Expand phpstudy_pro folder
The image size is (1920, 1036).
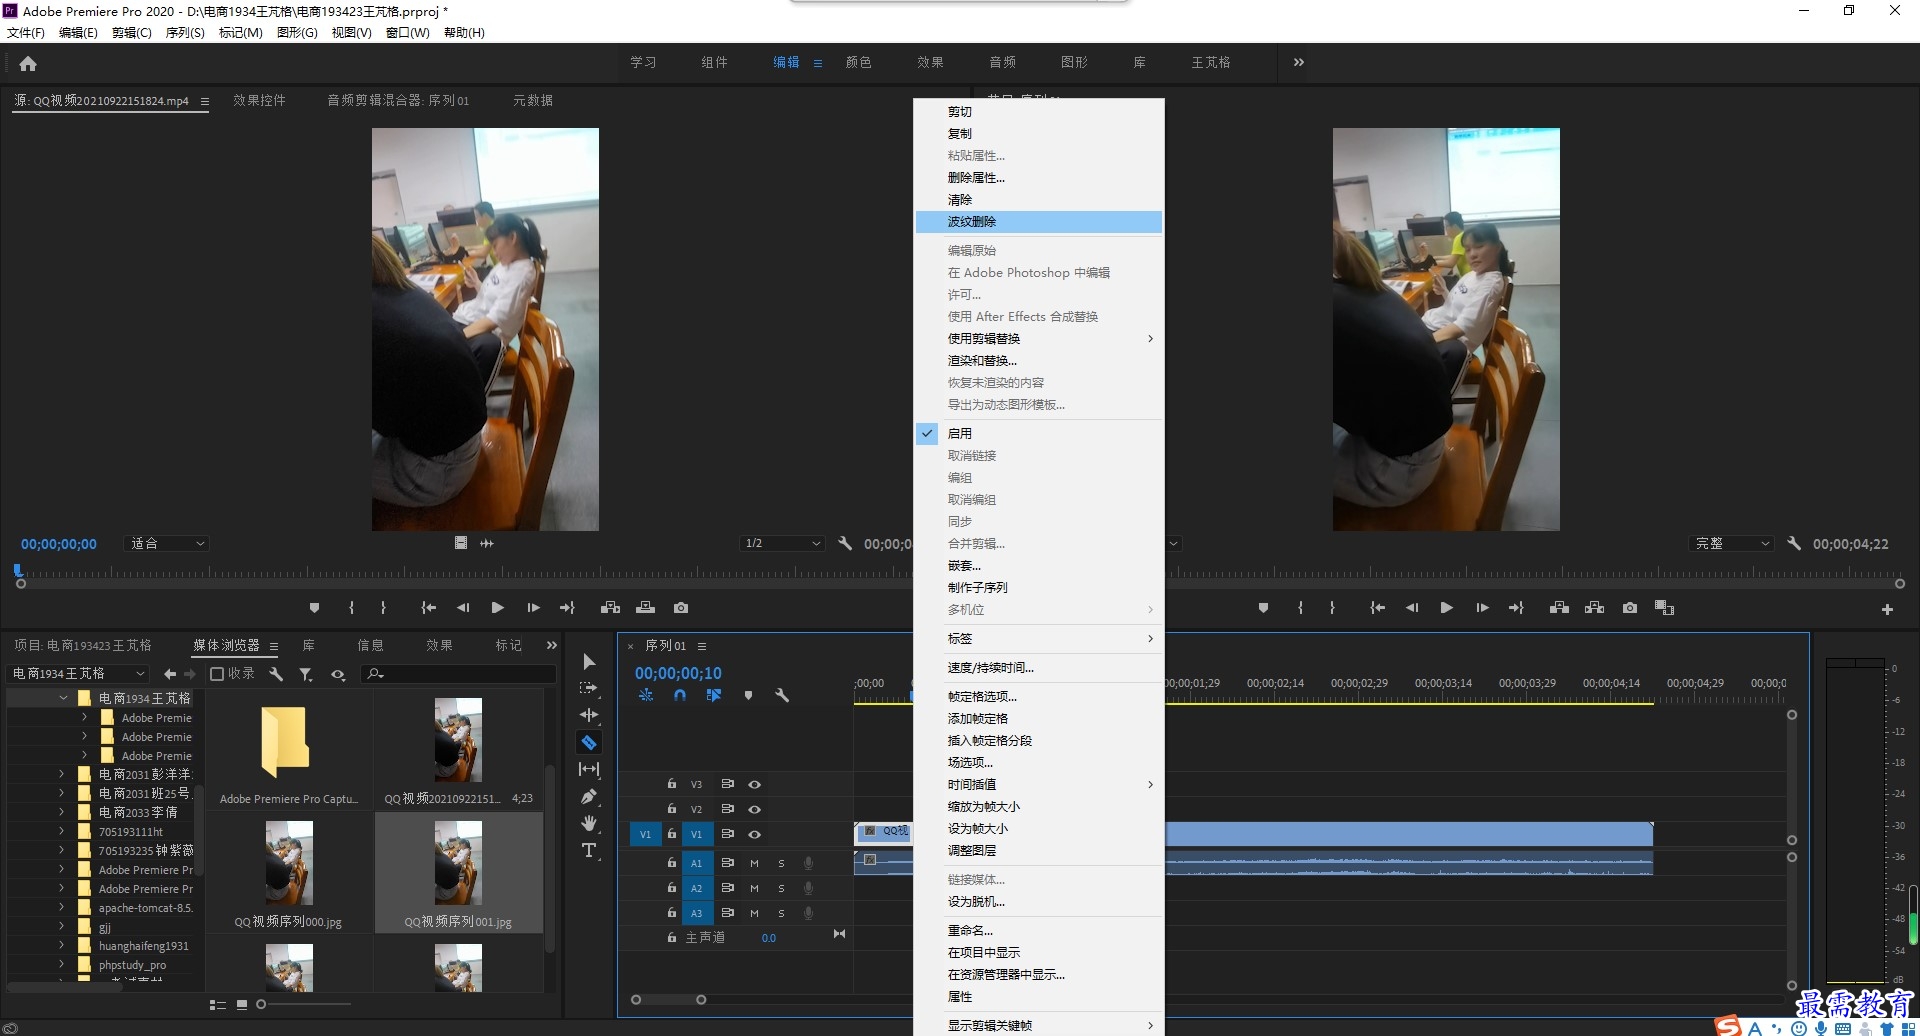tap(62, 964)
